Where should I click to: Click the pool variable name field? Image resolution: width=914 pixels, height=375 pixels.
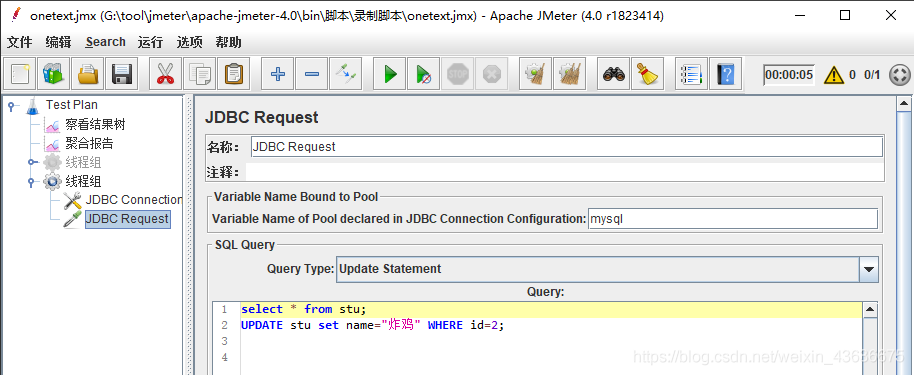click(732, 219)
